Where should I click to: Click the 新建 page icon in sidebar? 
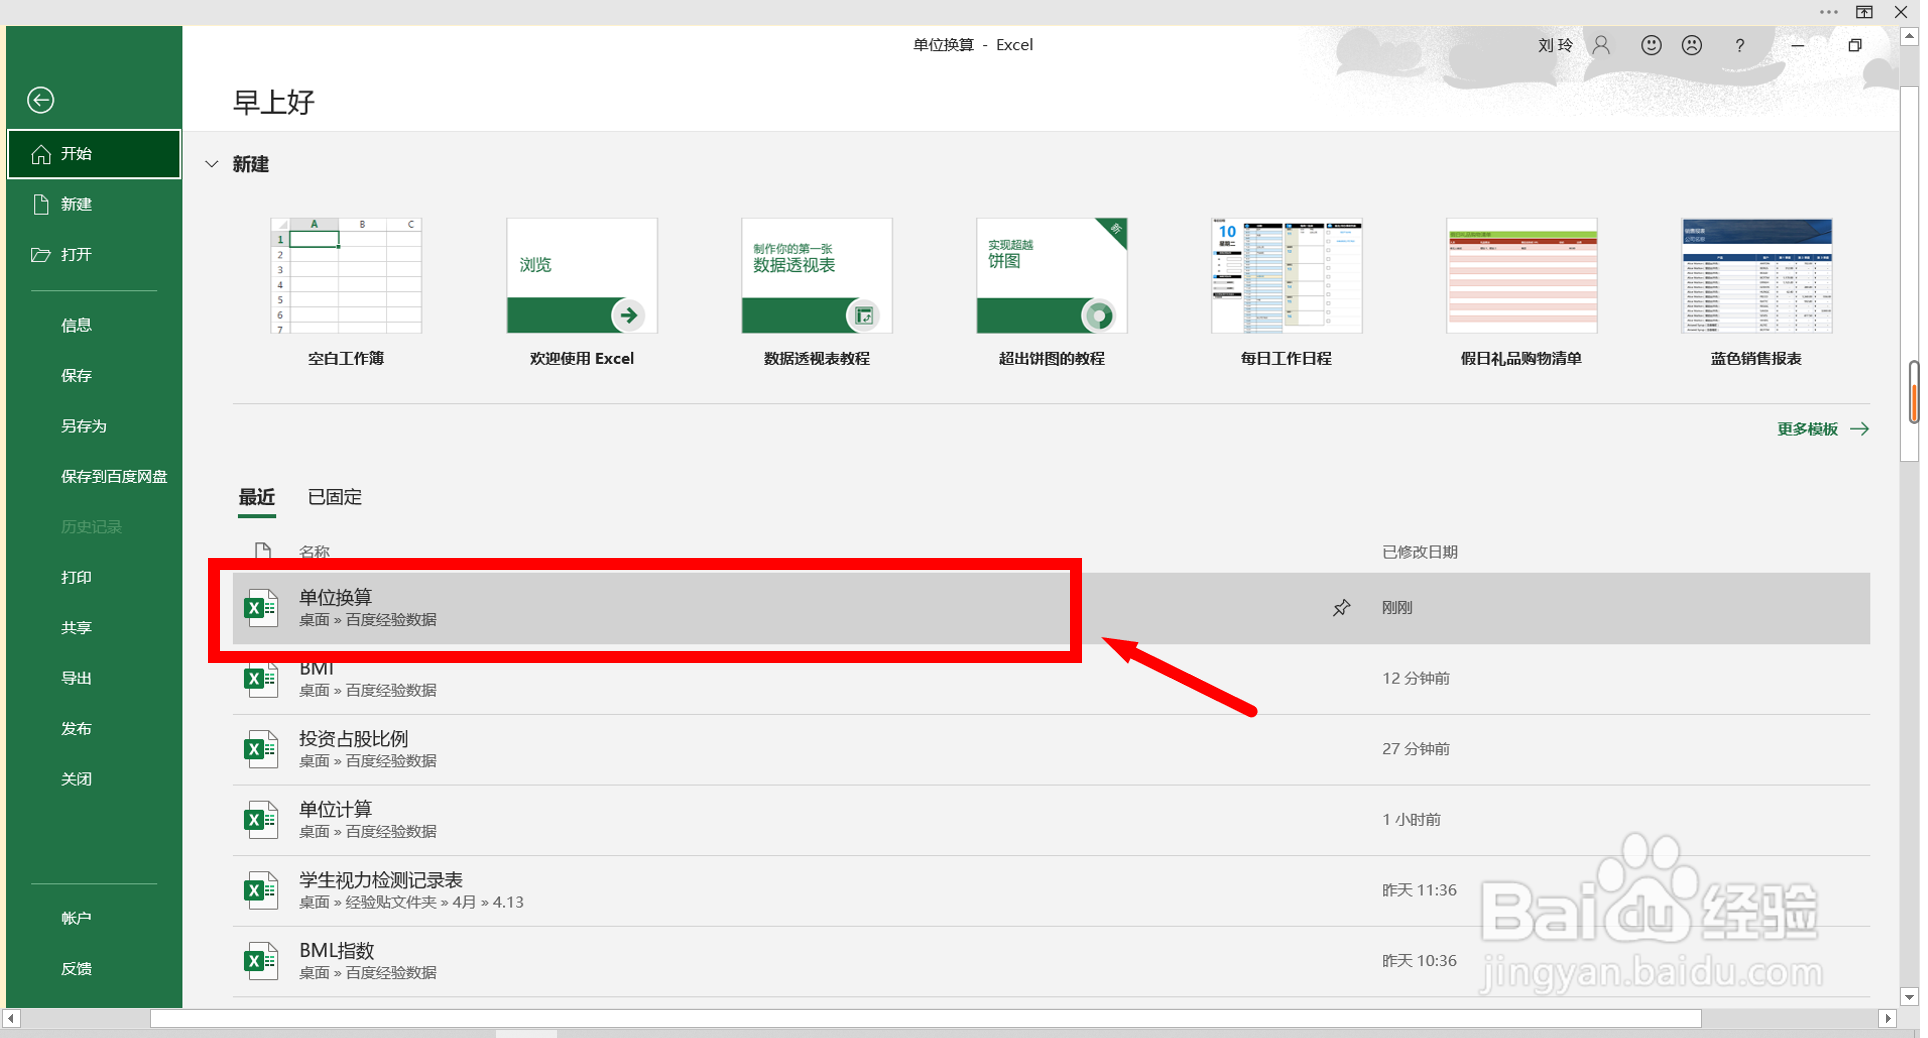(x=41, y=204)
